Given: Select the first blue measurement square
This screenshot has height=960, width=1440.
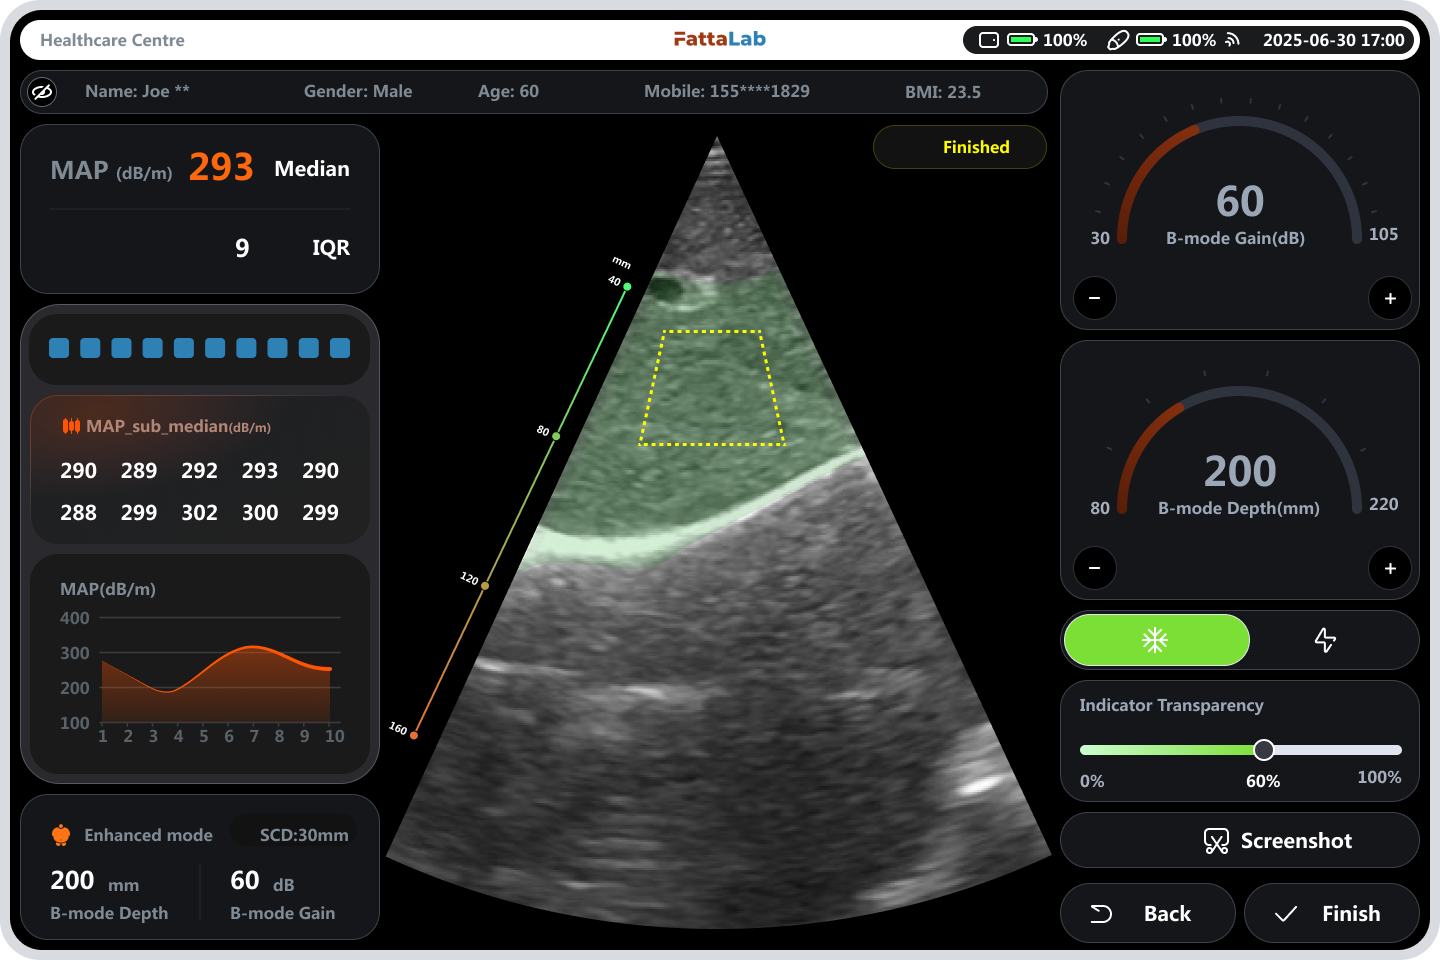Looking at the screenshot, I should pos(59,348).
